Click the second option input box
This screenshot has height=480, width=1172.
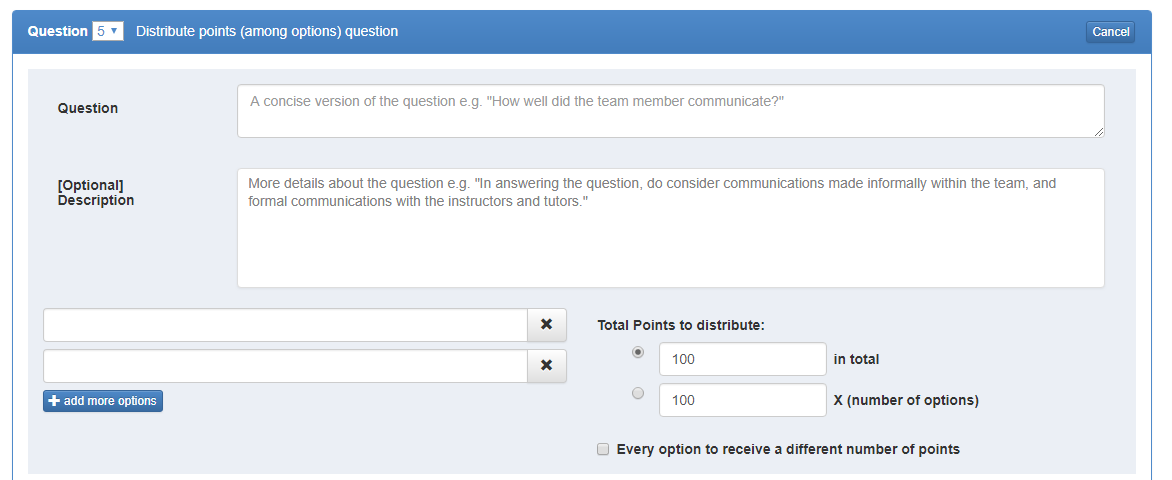(x=285, y=366)
